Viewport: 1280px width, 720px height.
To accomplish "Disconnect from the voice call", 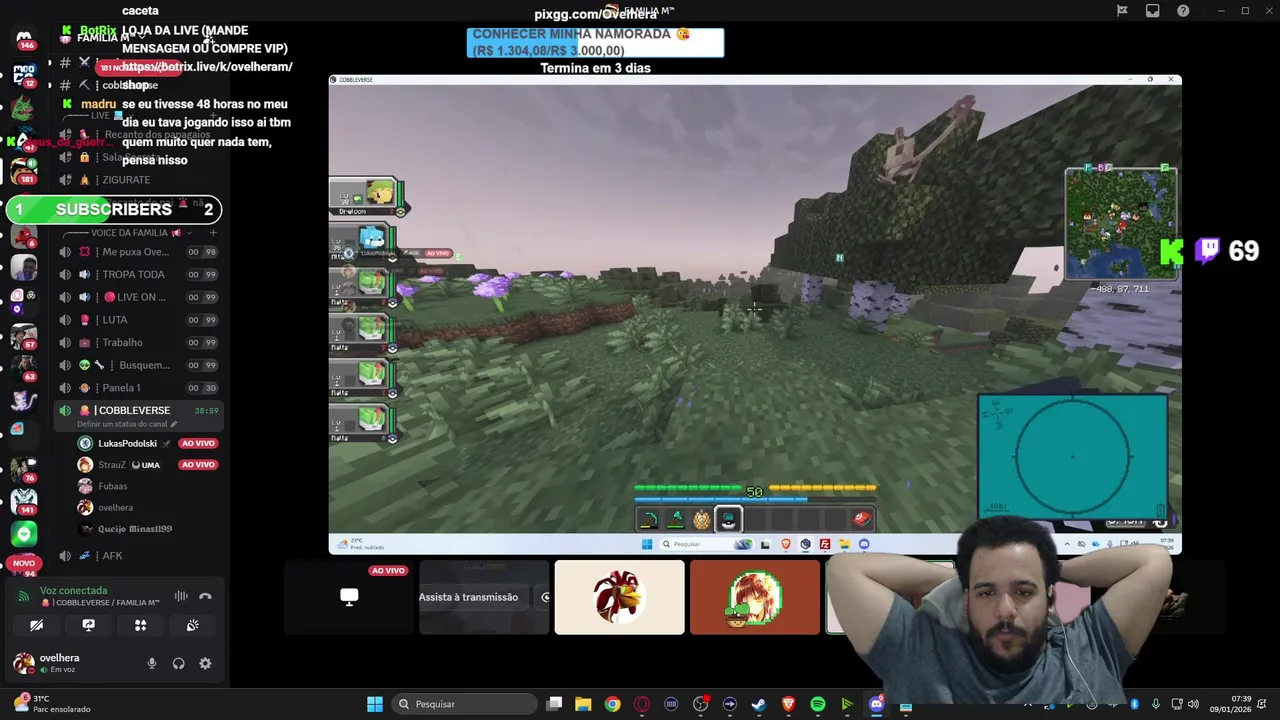I will click(205, 596).
